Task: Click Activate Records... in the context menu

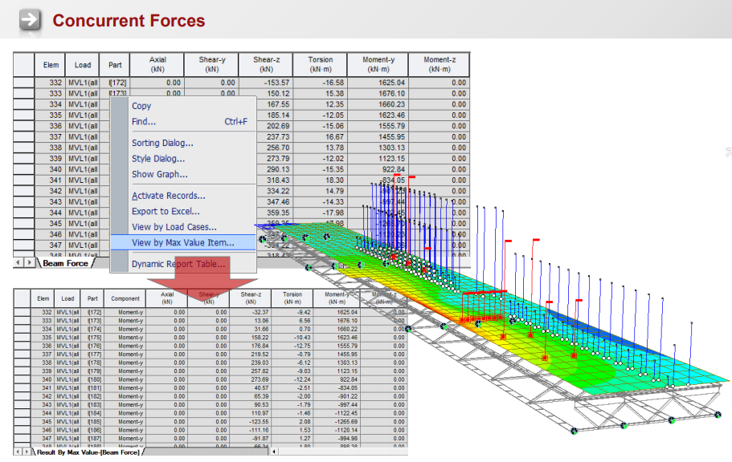Action: 168,196
